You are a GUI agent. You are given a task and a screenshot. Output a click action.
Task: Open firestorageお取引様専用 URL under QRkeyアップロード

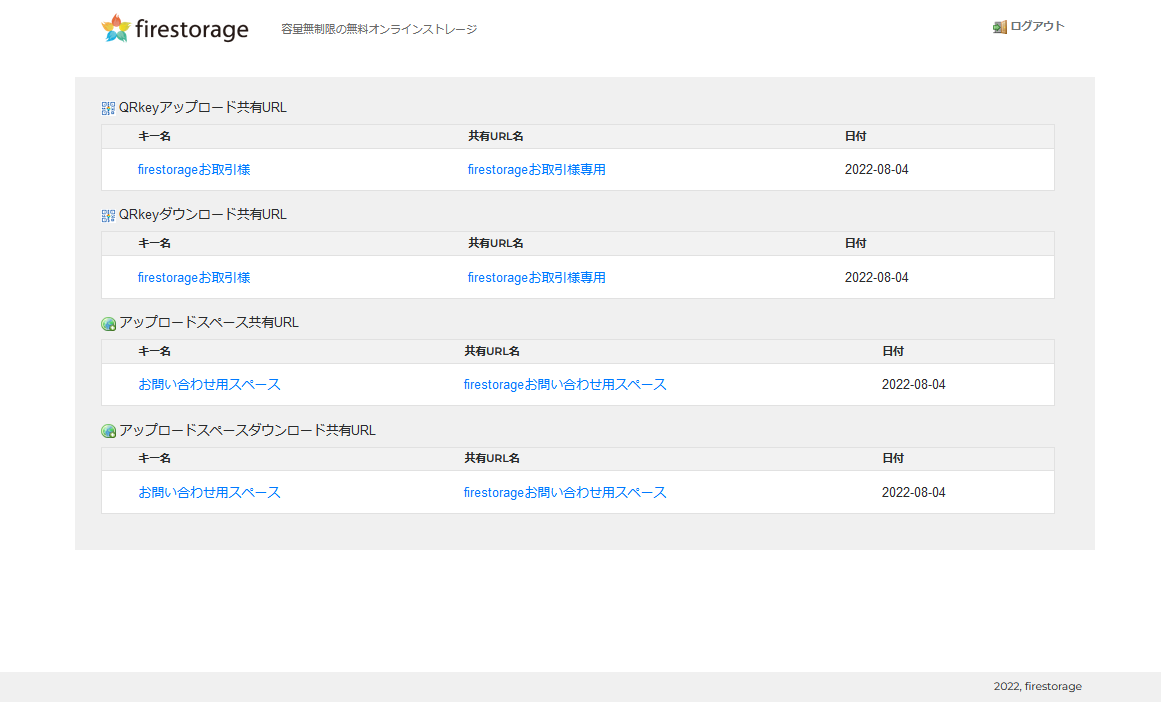537,169
